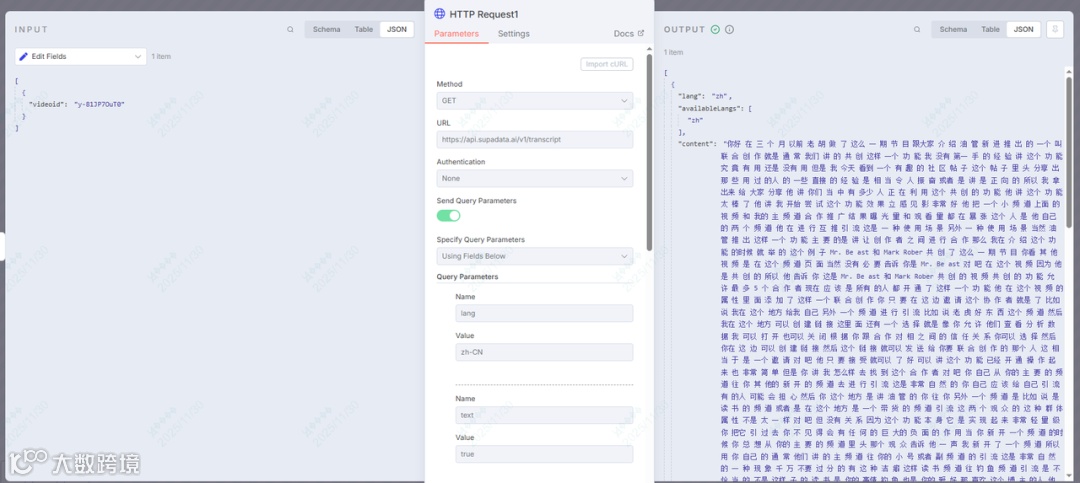The height and width of the screenshot is (483, 1080).
Task: Click the output panel search icon
Action: tap(917, 30)
